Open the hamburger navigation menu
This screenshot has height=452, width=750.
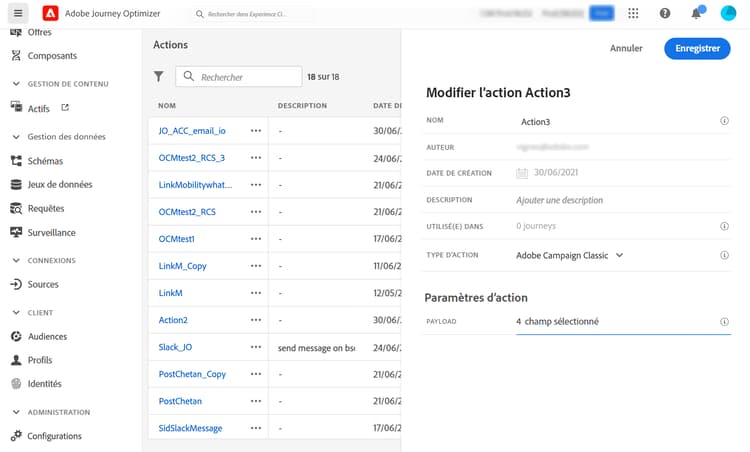coord(18,13)
